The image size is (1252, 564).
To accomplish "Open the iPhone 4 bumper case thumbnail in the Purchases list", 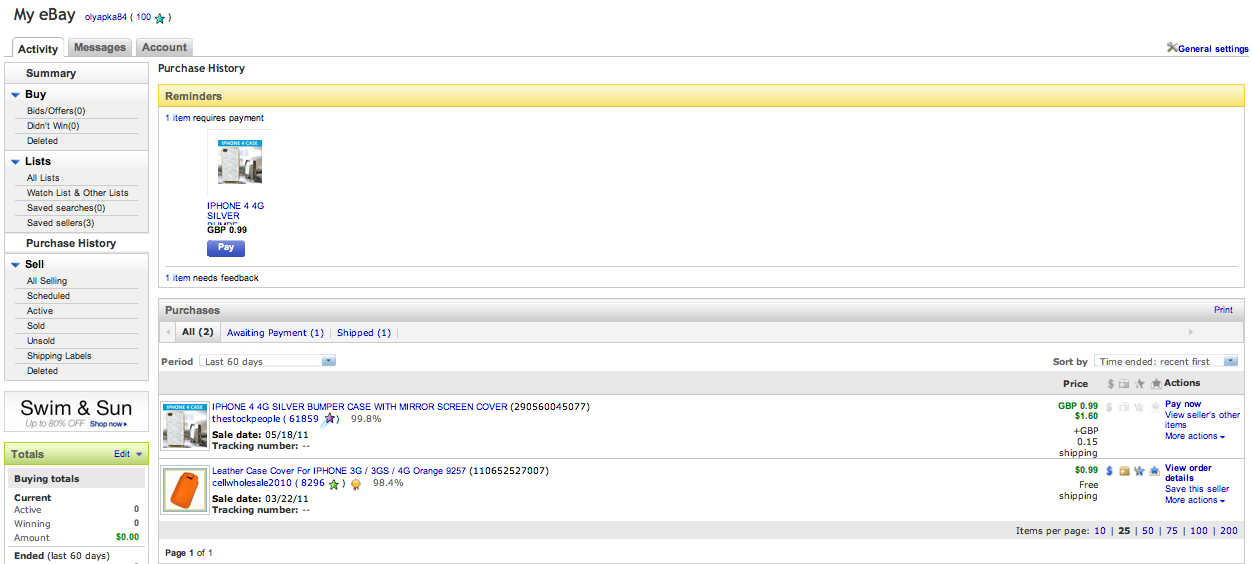I will tap(185, 425).
